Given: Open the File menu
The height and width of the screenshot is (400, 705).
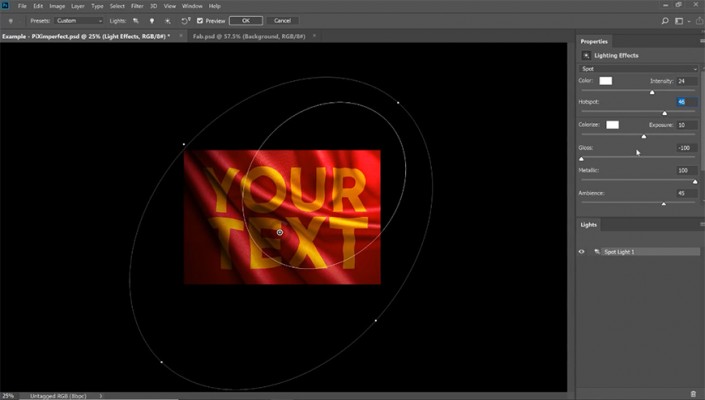Looking at the screenshot, I should 22,6.
